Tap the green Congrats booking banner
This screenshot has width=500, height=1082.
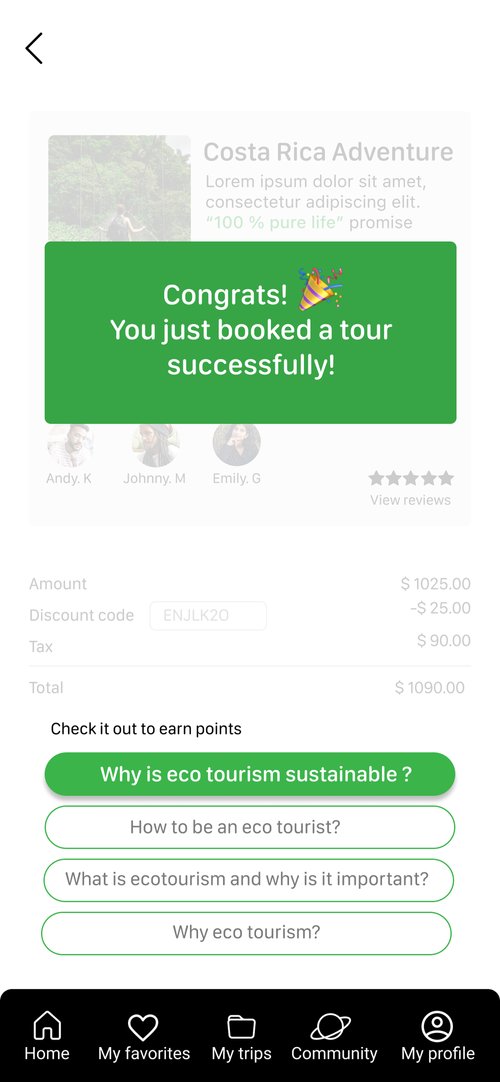[250, 333]
